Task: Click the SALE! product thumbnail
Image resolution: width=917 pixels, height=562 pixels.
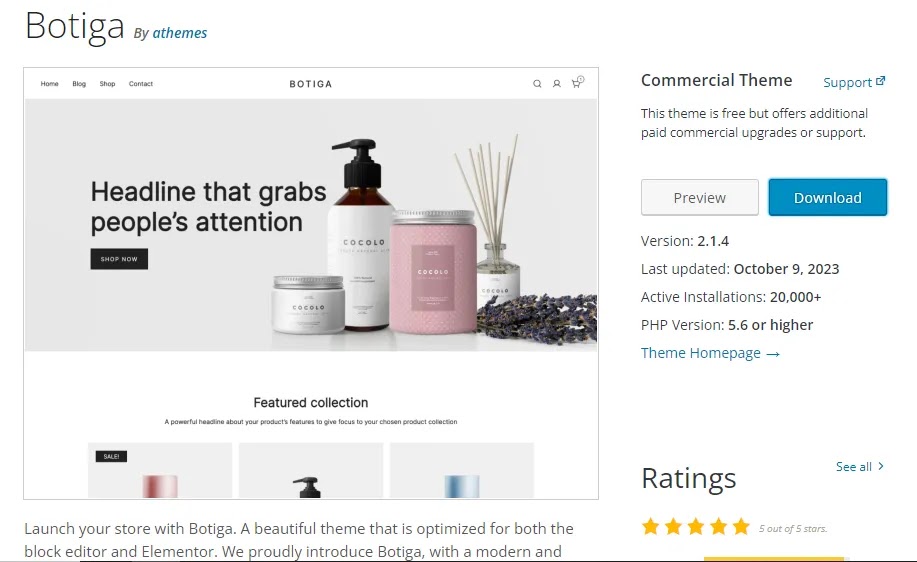Action: coord(160,470)
